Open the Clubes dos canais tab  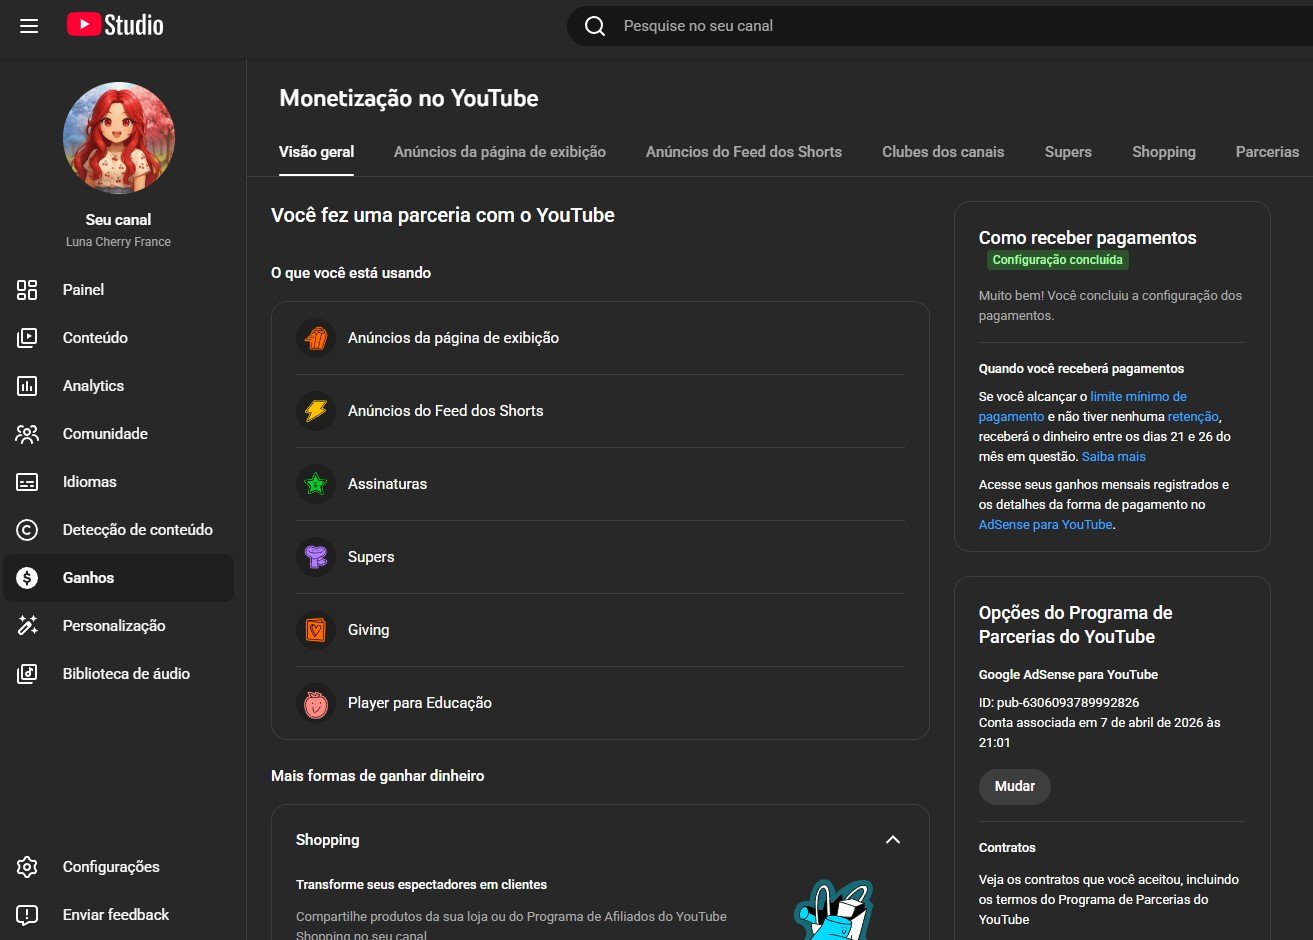pyautogui.click(x=943, y=152)
